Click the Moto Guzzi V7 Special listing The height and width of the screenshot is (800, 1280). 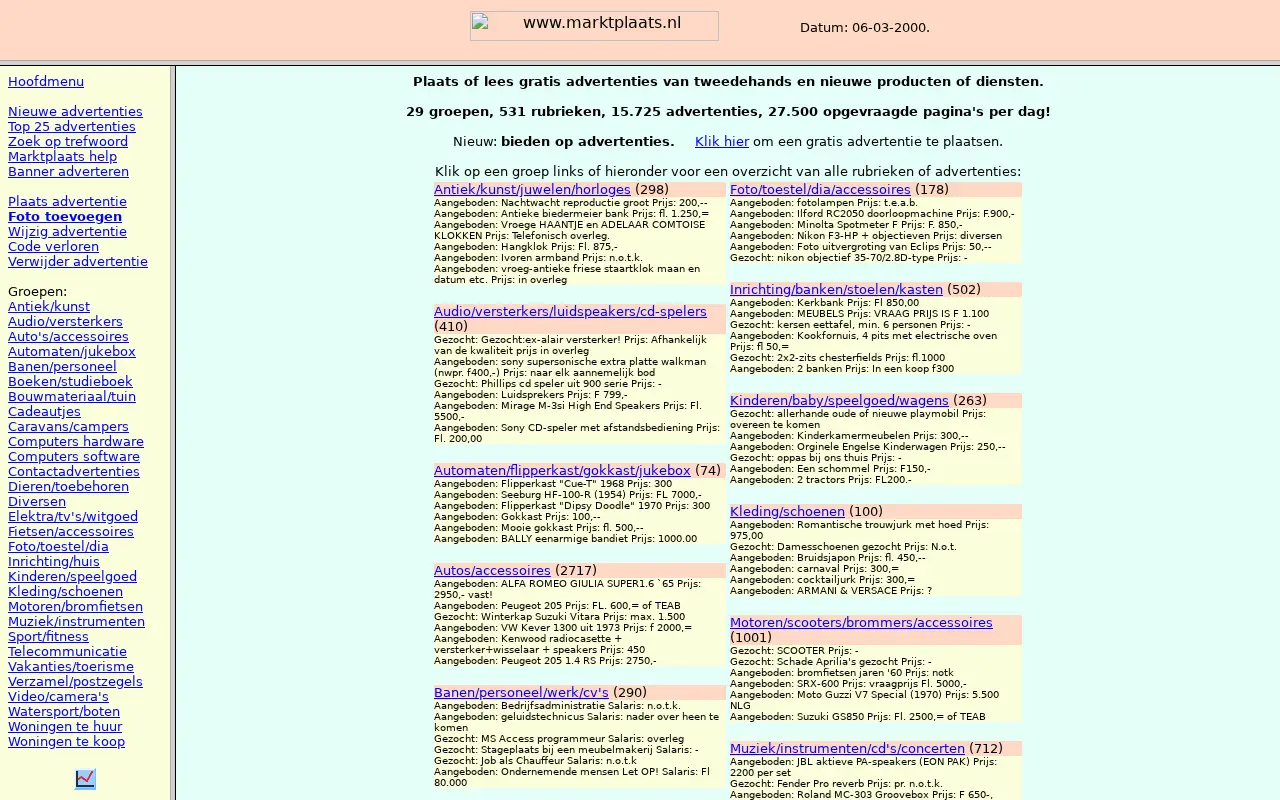pos(864,700)
